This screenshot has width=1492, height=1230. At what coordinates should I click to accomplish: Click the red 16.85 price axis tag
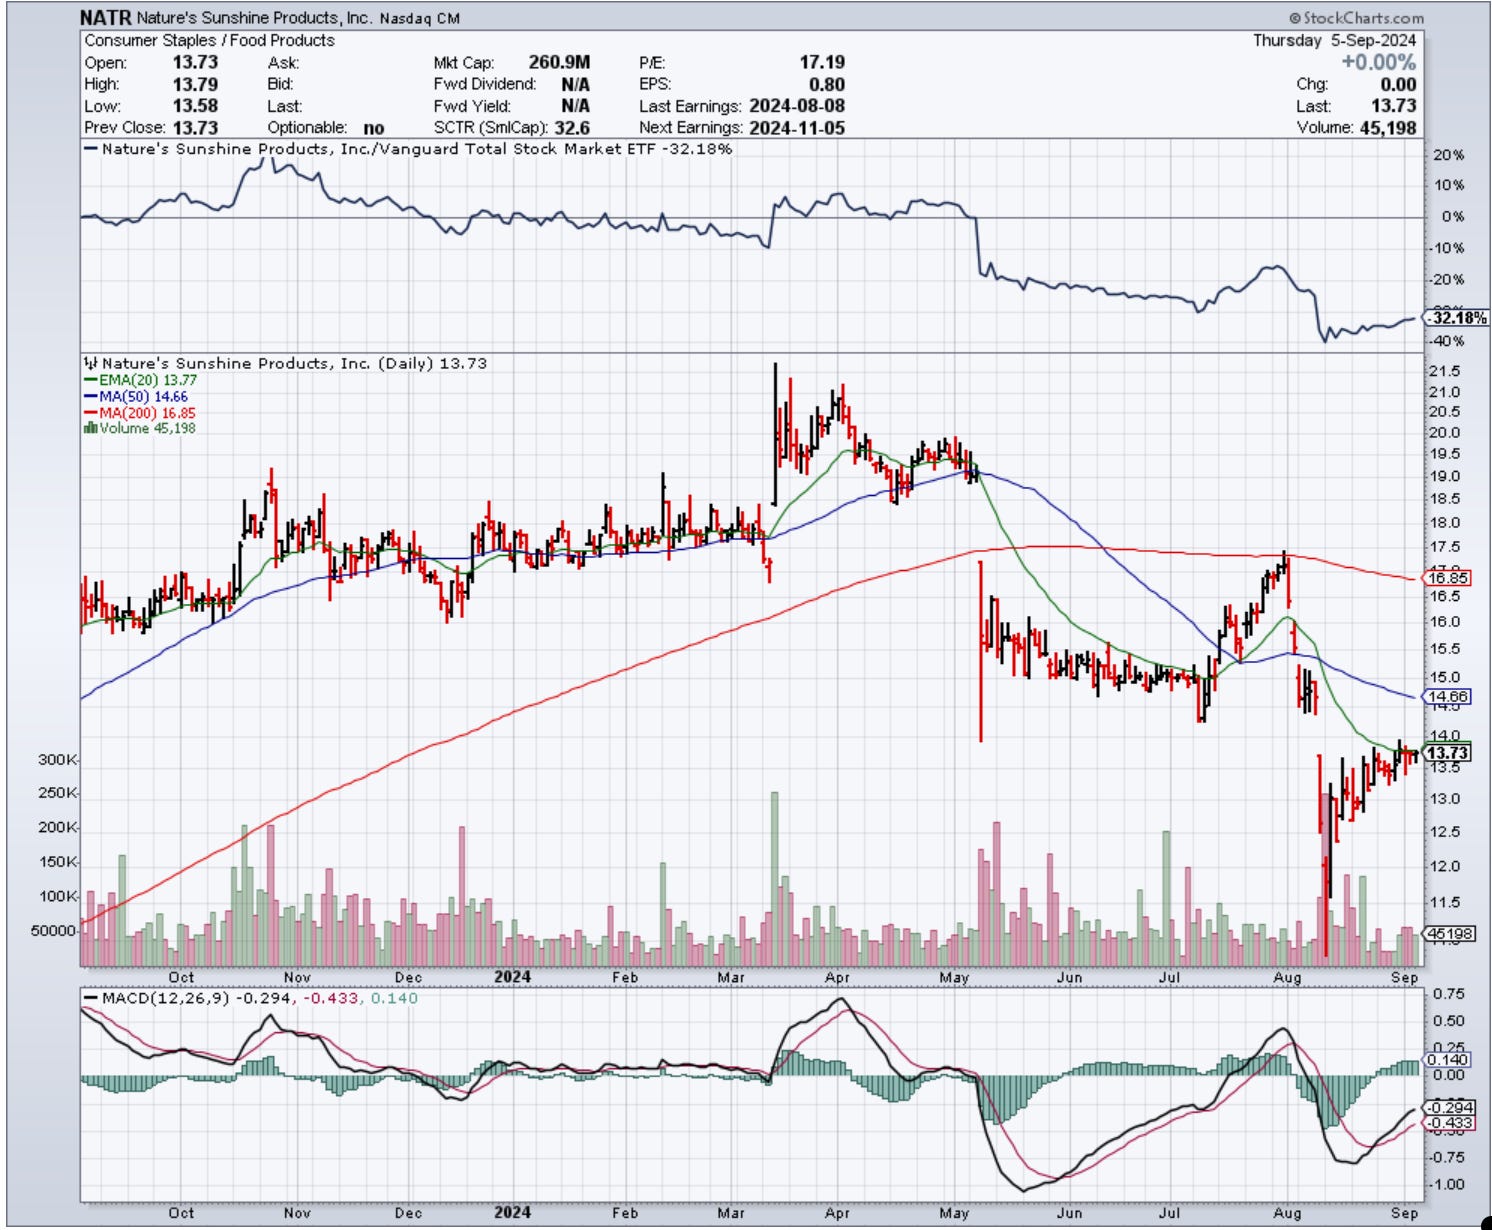(x=1446, y=578)
